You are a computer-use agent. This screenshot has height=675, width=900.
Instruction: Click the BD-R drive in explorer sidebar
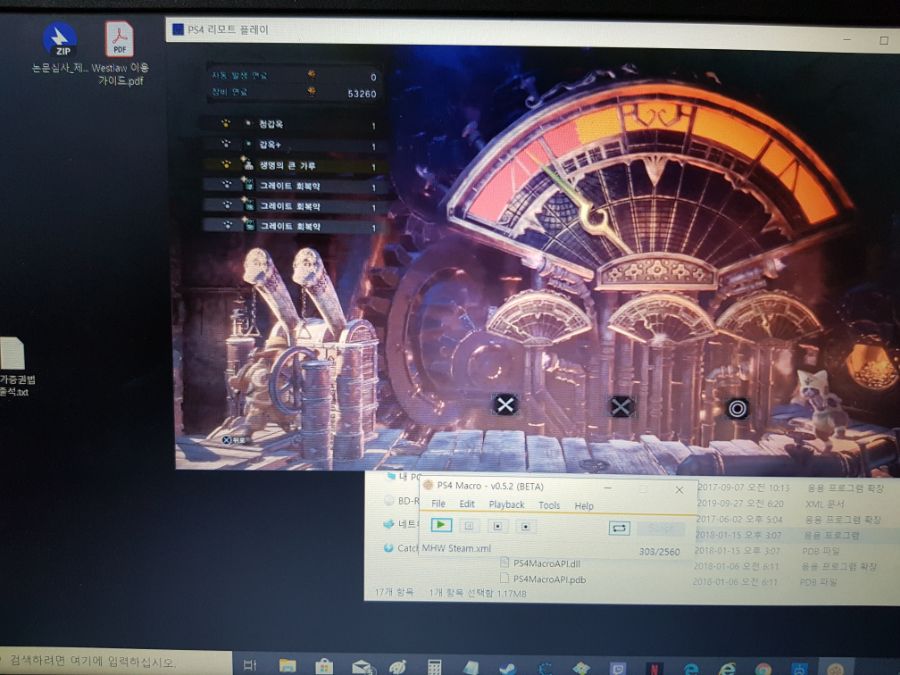[x=402, y=501]
